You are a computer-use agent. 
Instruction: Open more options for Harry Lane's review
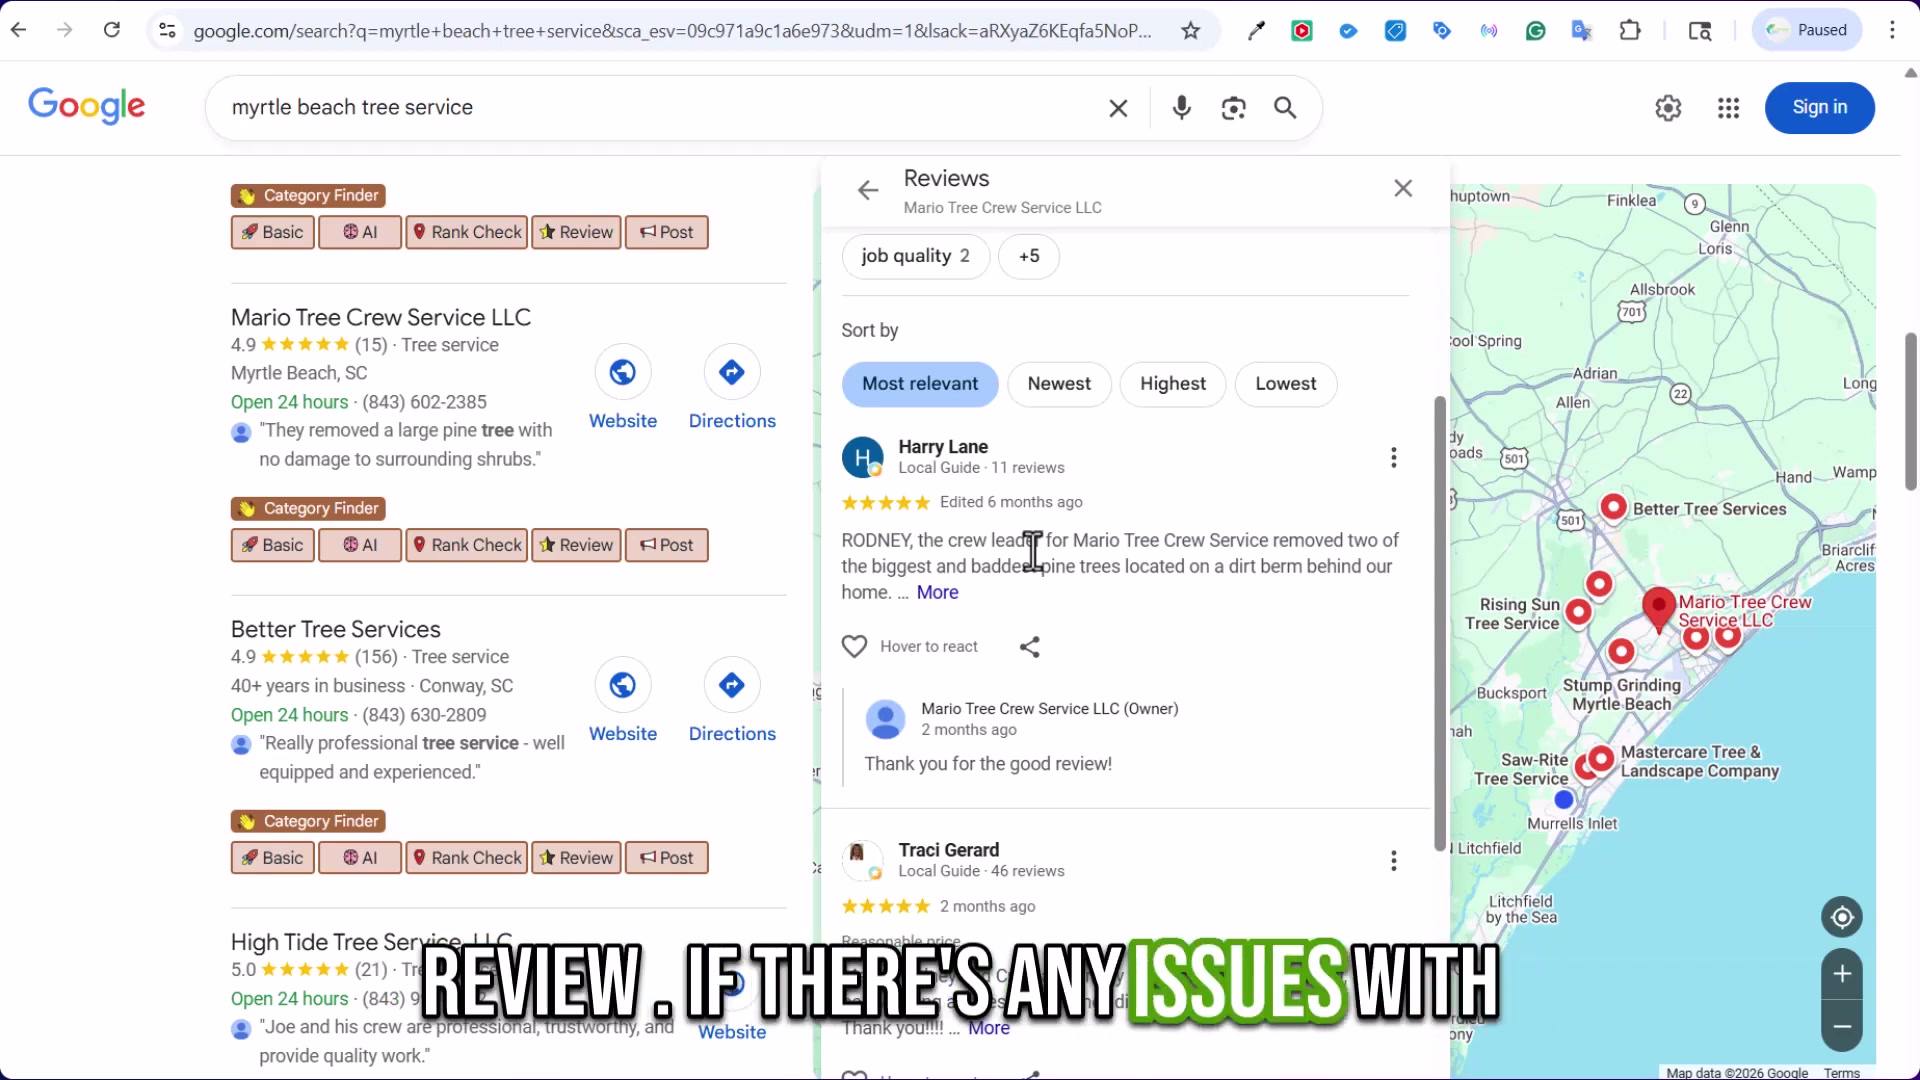pyautogui.click(x=1393, y=458)
